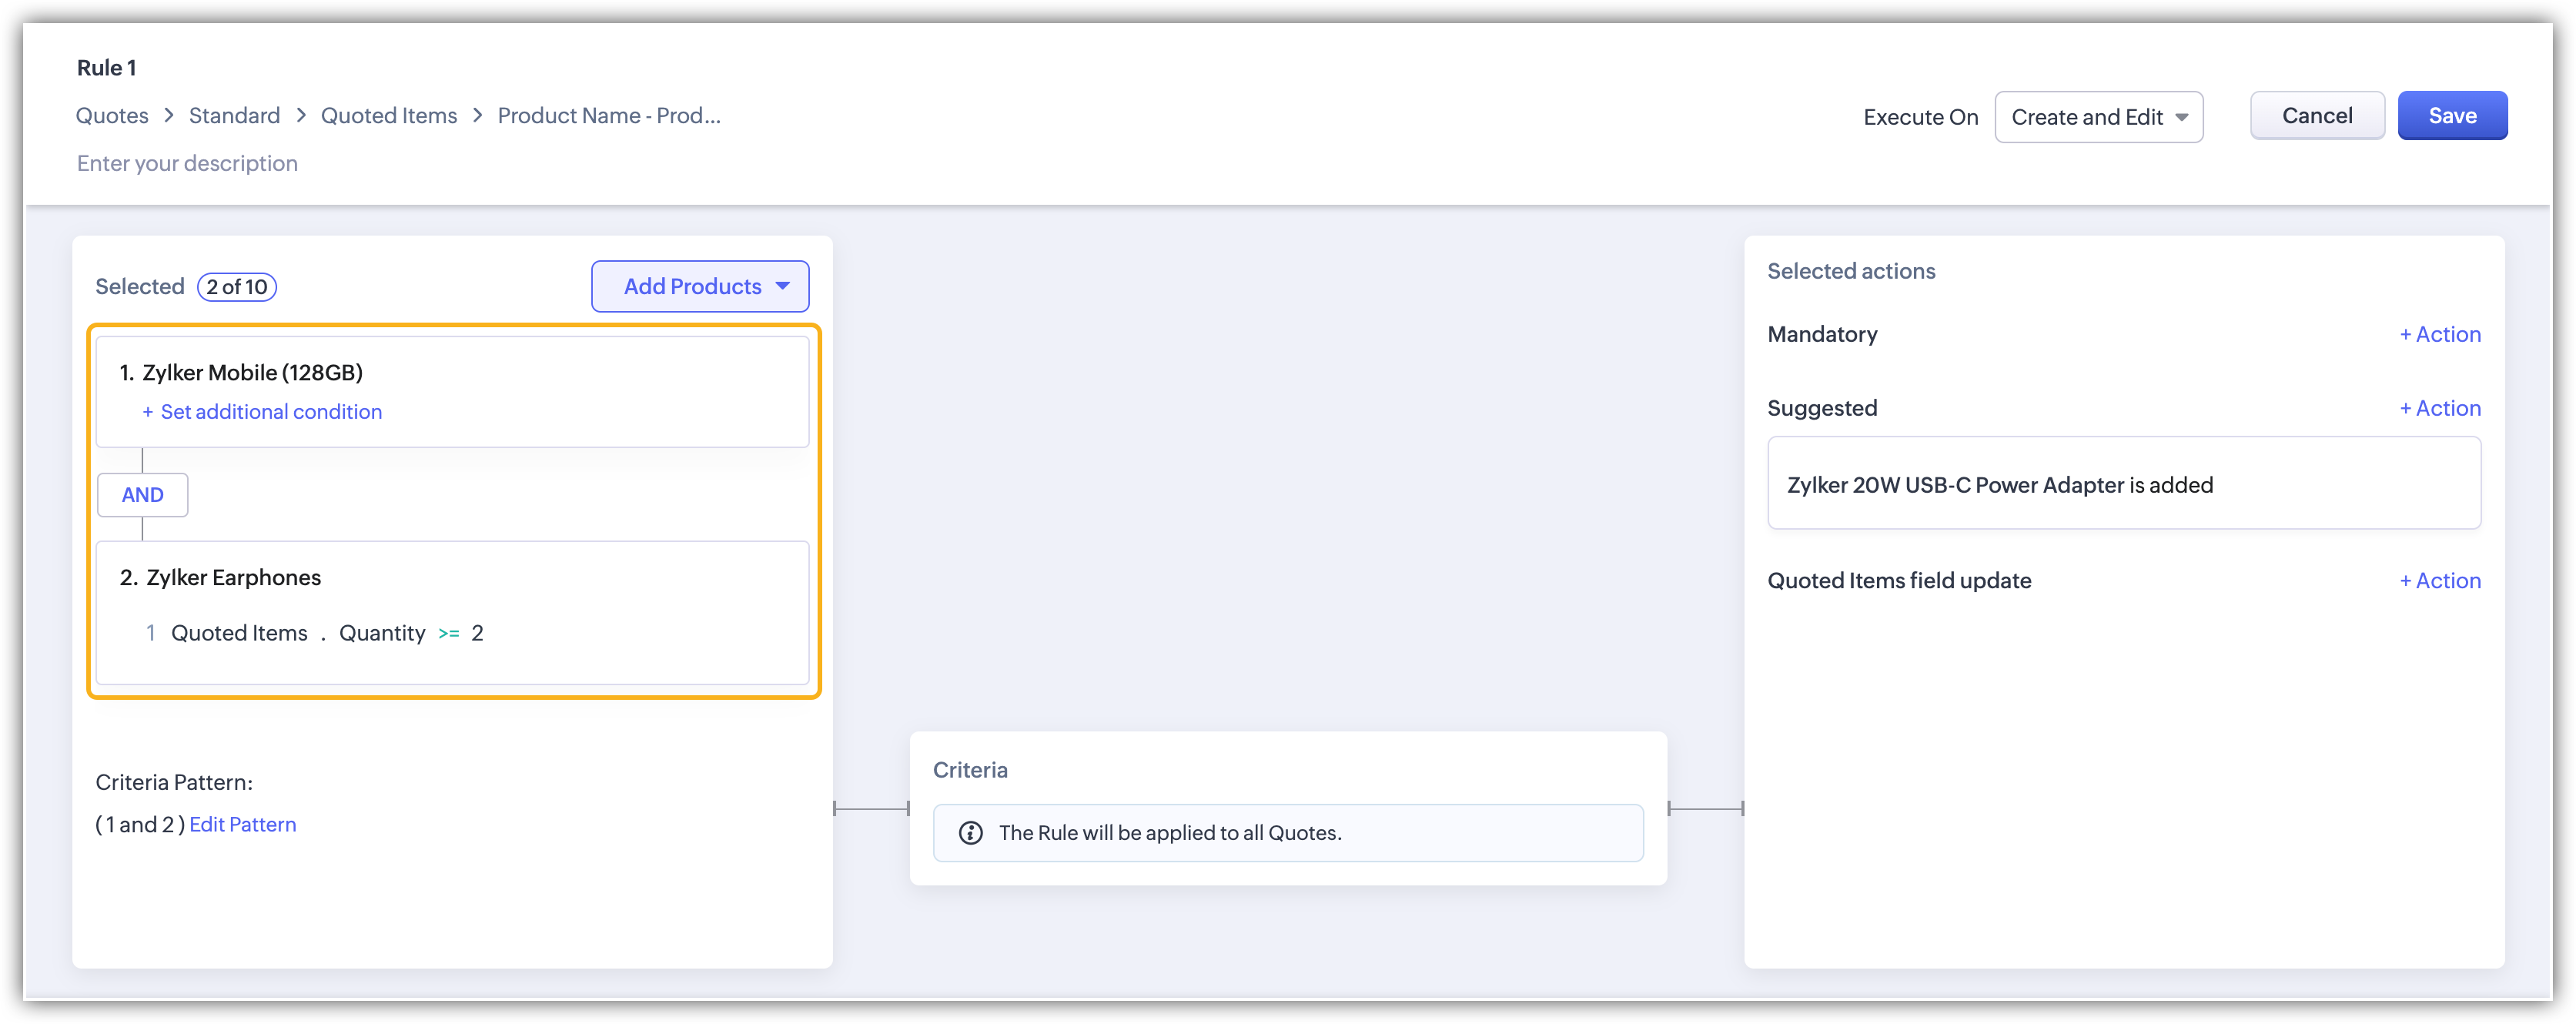Click the Criteria applied-to-all-Quotes box
Screen dimensions: 2576x1024
coord(1287,833)
